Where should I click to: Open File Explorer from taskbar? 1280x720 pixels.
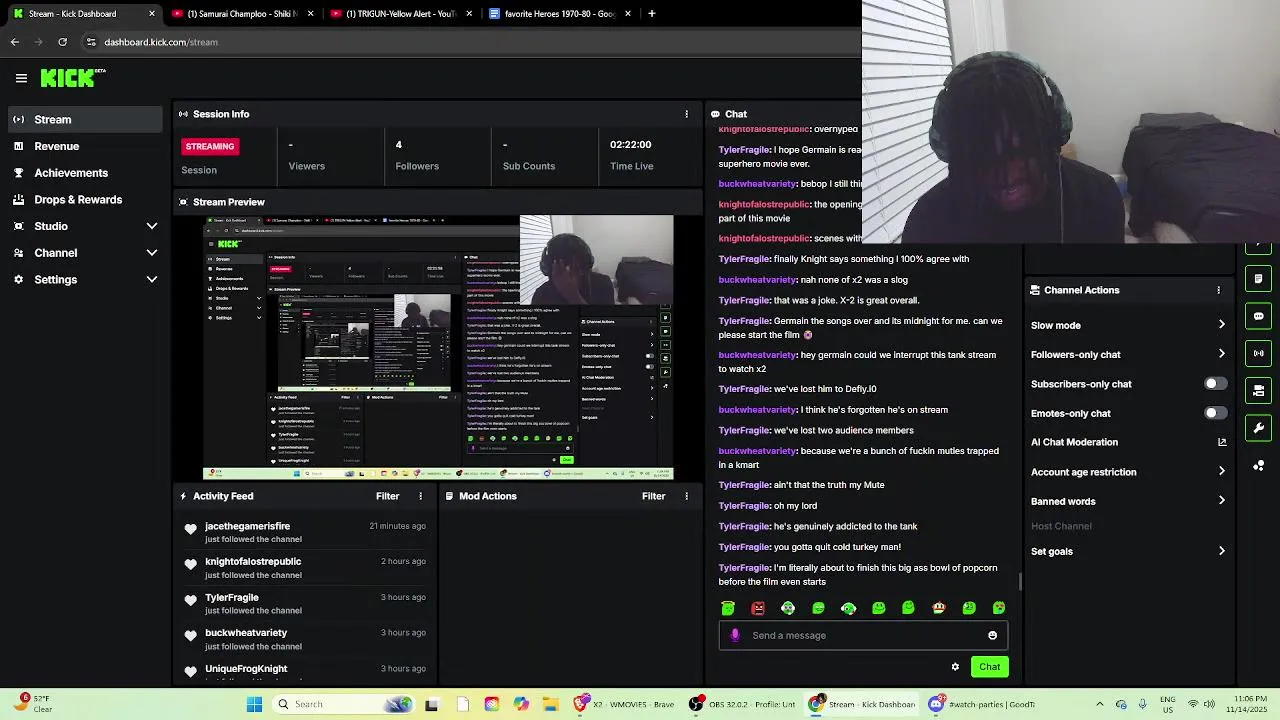coord(550,704)
